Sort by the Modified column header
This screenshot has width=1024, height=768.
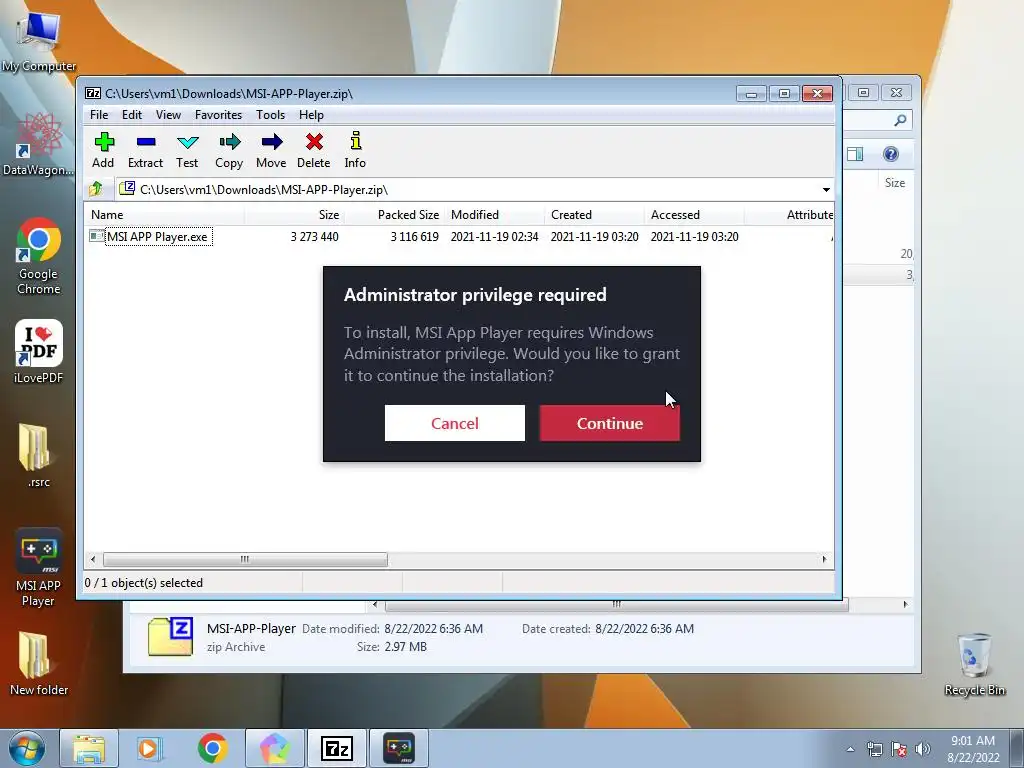(494, 215)
